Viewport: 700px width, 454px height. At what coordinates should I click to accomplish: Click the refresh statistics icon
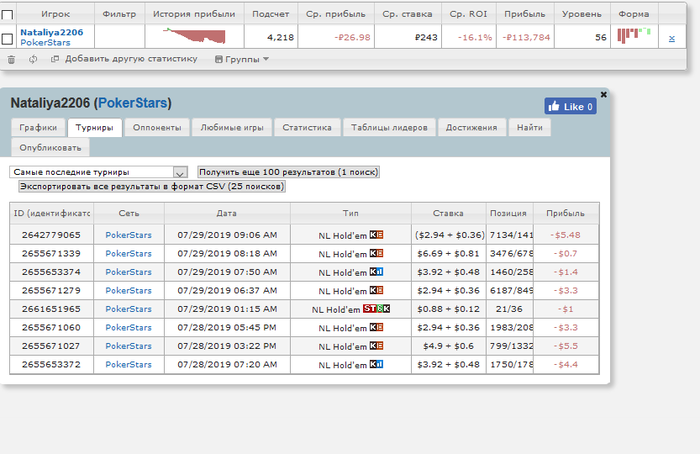(33, 59)
